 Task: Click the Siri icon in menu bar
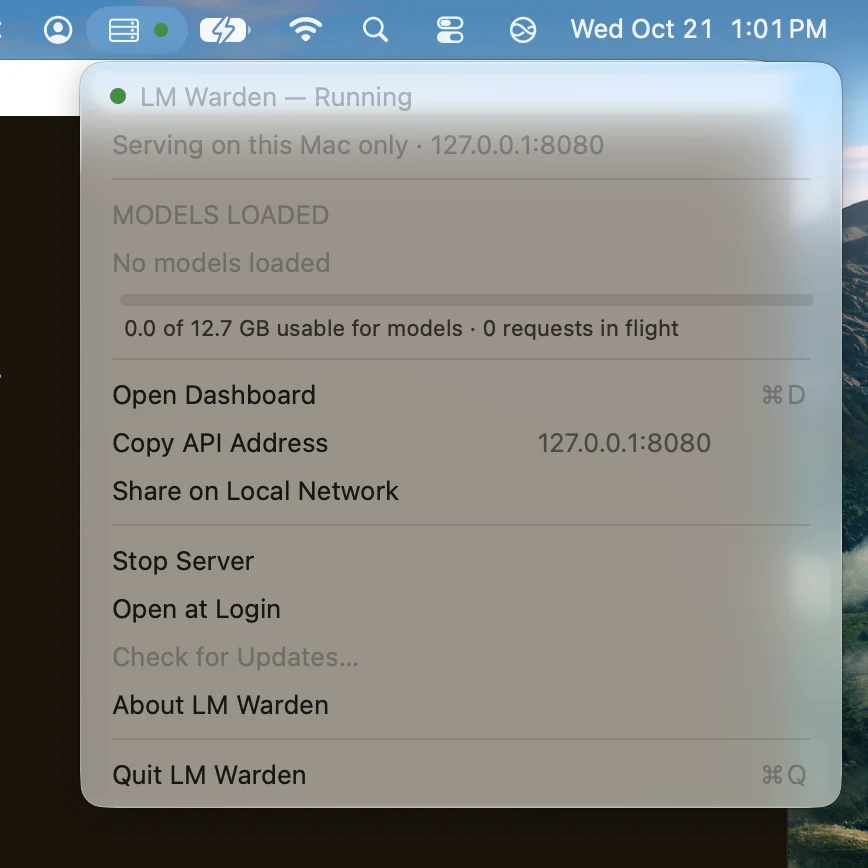523,30
